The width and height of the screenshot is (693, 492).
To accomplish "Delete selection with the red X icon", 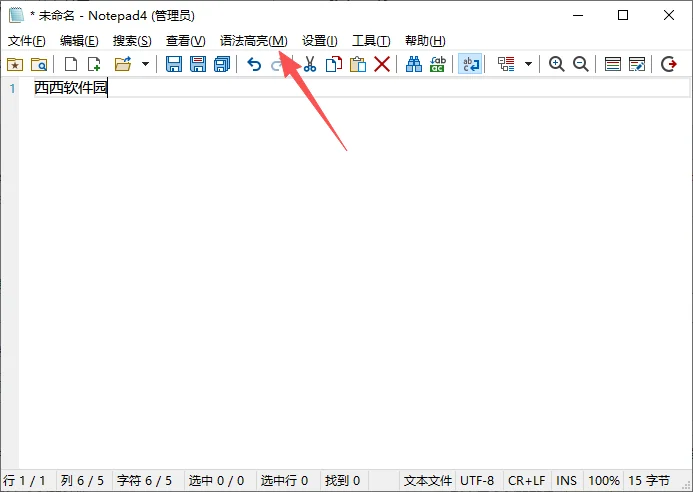I will coord(382,65).
